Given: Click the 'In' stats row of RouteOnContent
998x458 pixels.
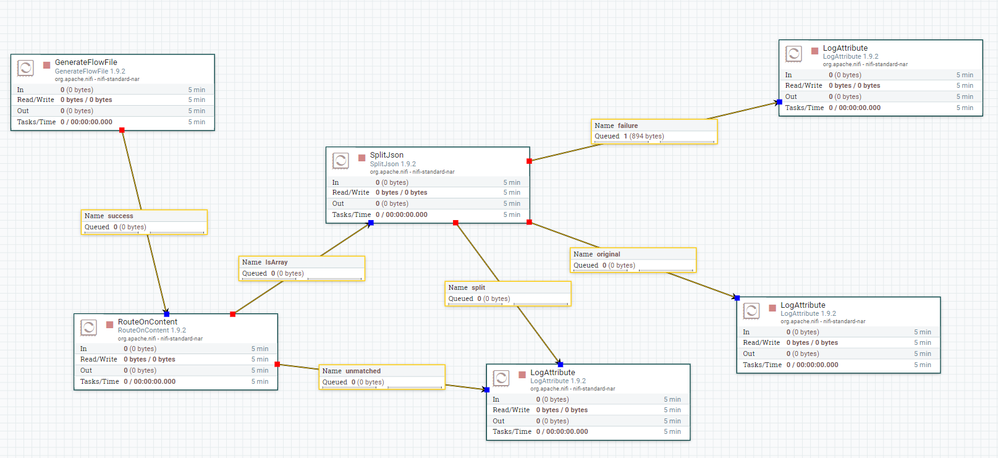Looking at the screenshot, I should (x=176, y=349).
